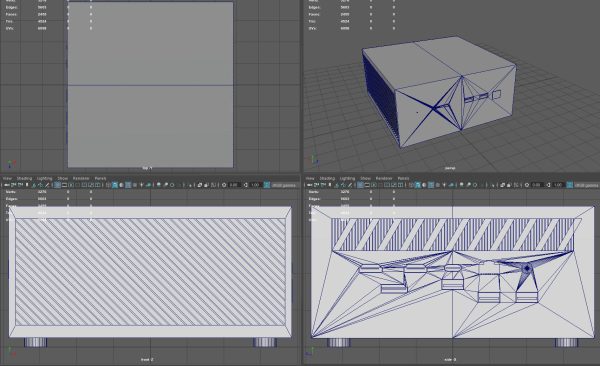This screenshot has width=600, height=366.
Task: Open the Show menu in the front panel
Action: pyautogui.click(x=62, y=178)
